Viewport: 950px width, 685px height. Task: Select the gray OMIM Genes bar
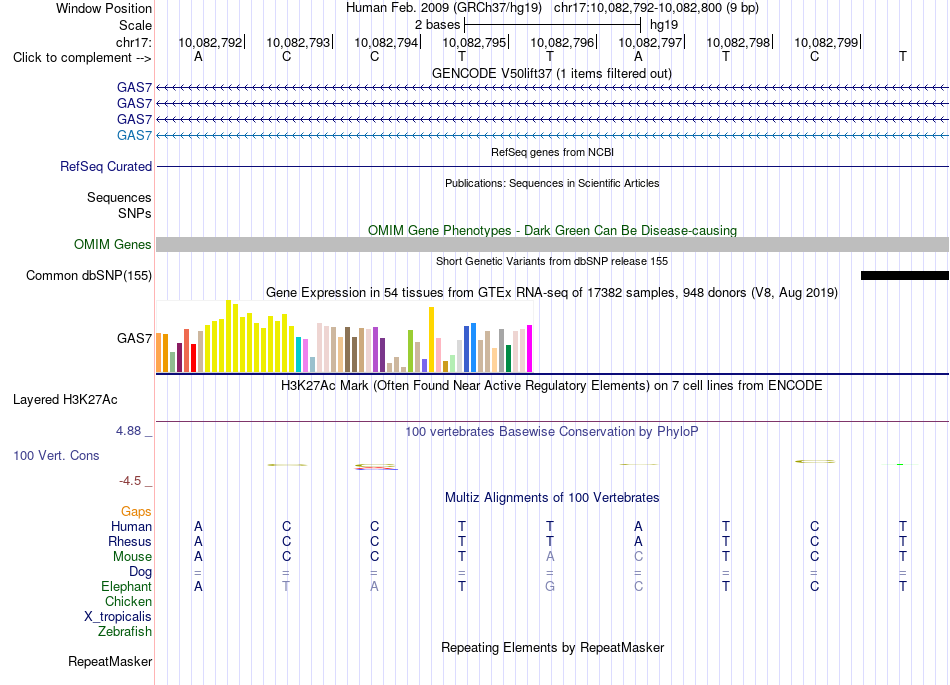(x=552, y=245)
